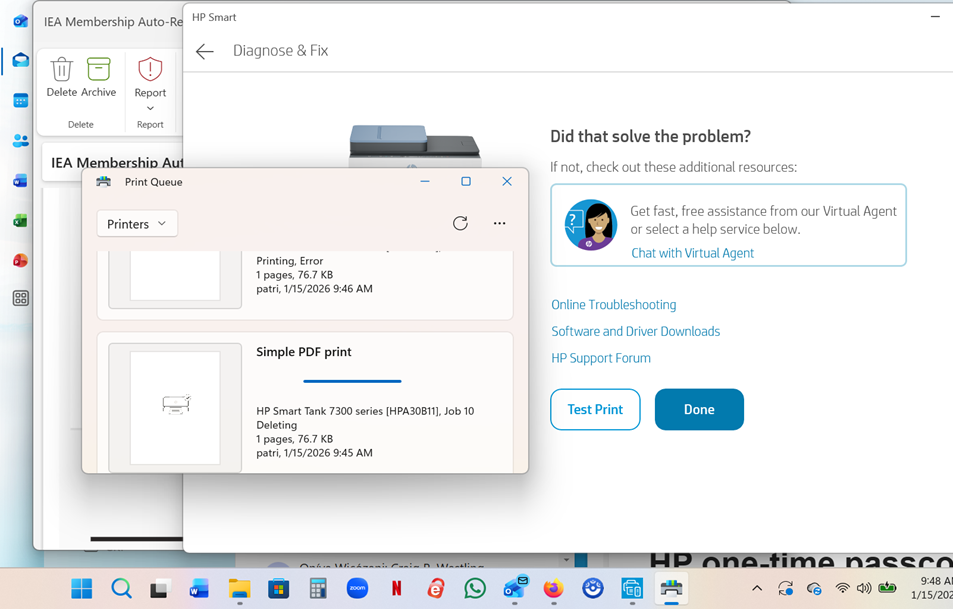This screenshot has height=609, width=953.
Task: Open the Windows Start menu
Action: (81, 588)
